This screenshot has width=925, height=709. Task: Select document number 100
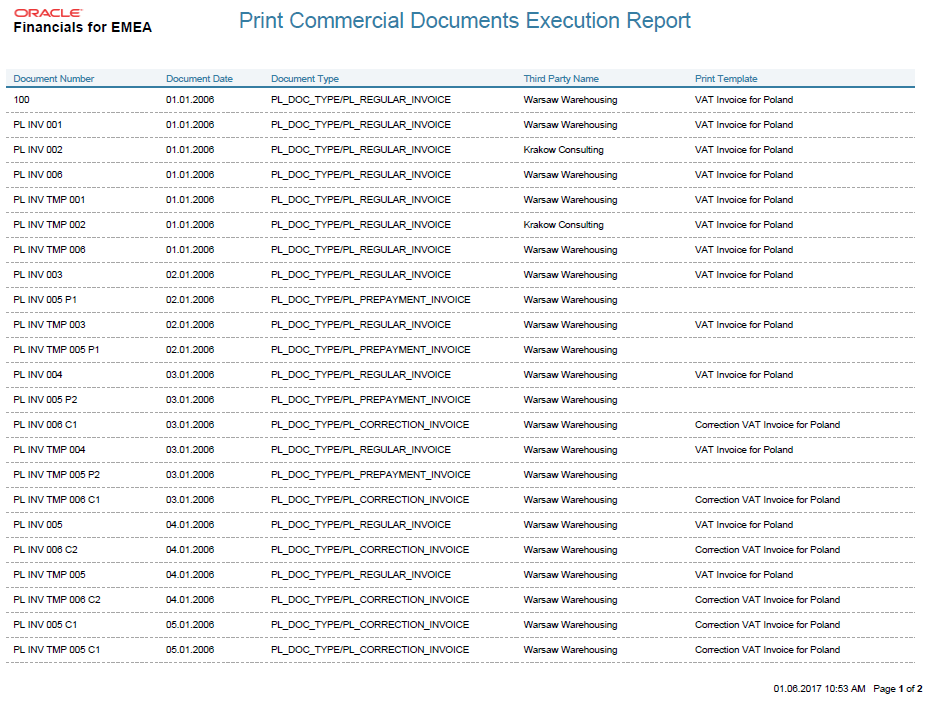coord(22,100)
